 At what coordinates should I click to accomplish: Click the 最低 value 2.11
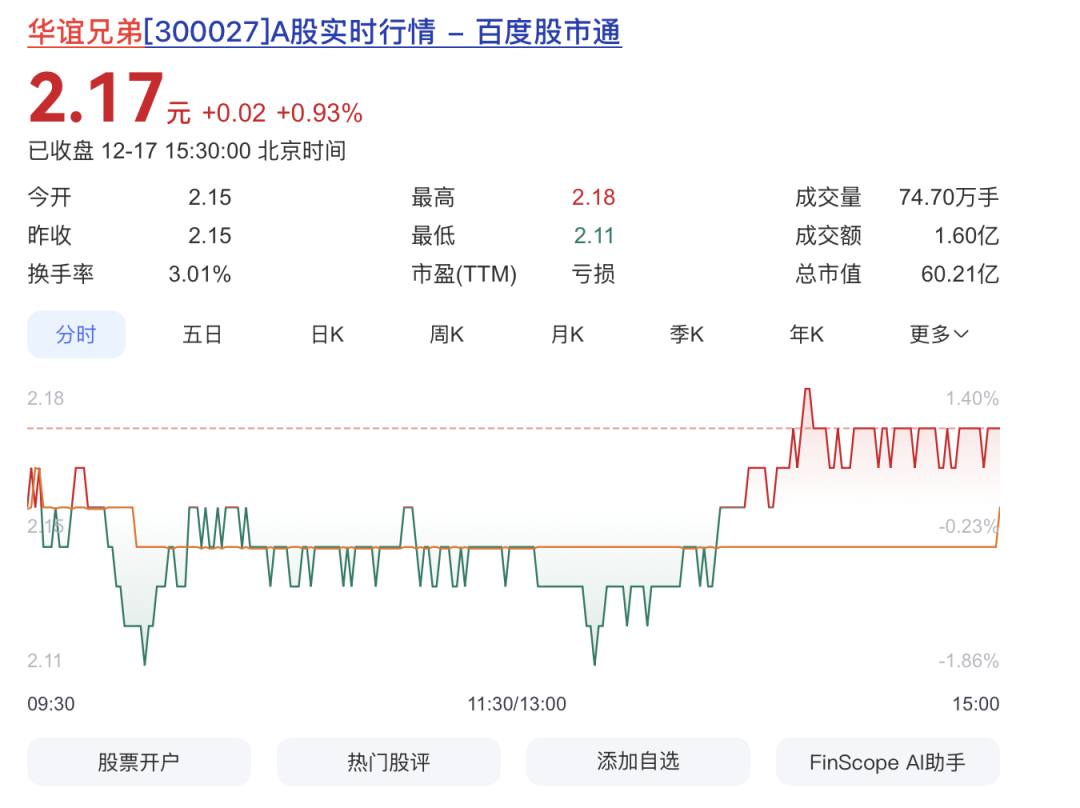(593, 236)
